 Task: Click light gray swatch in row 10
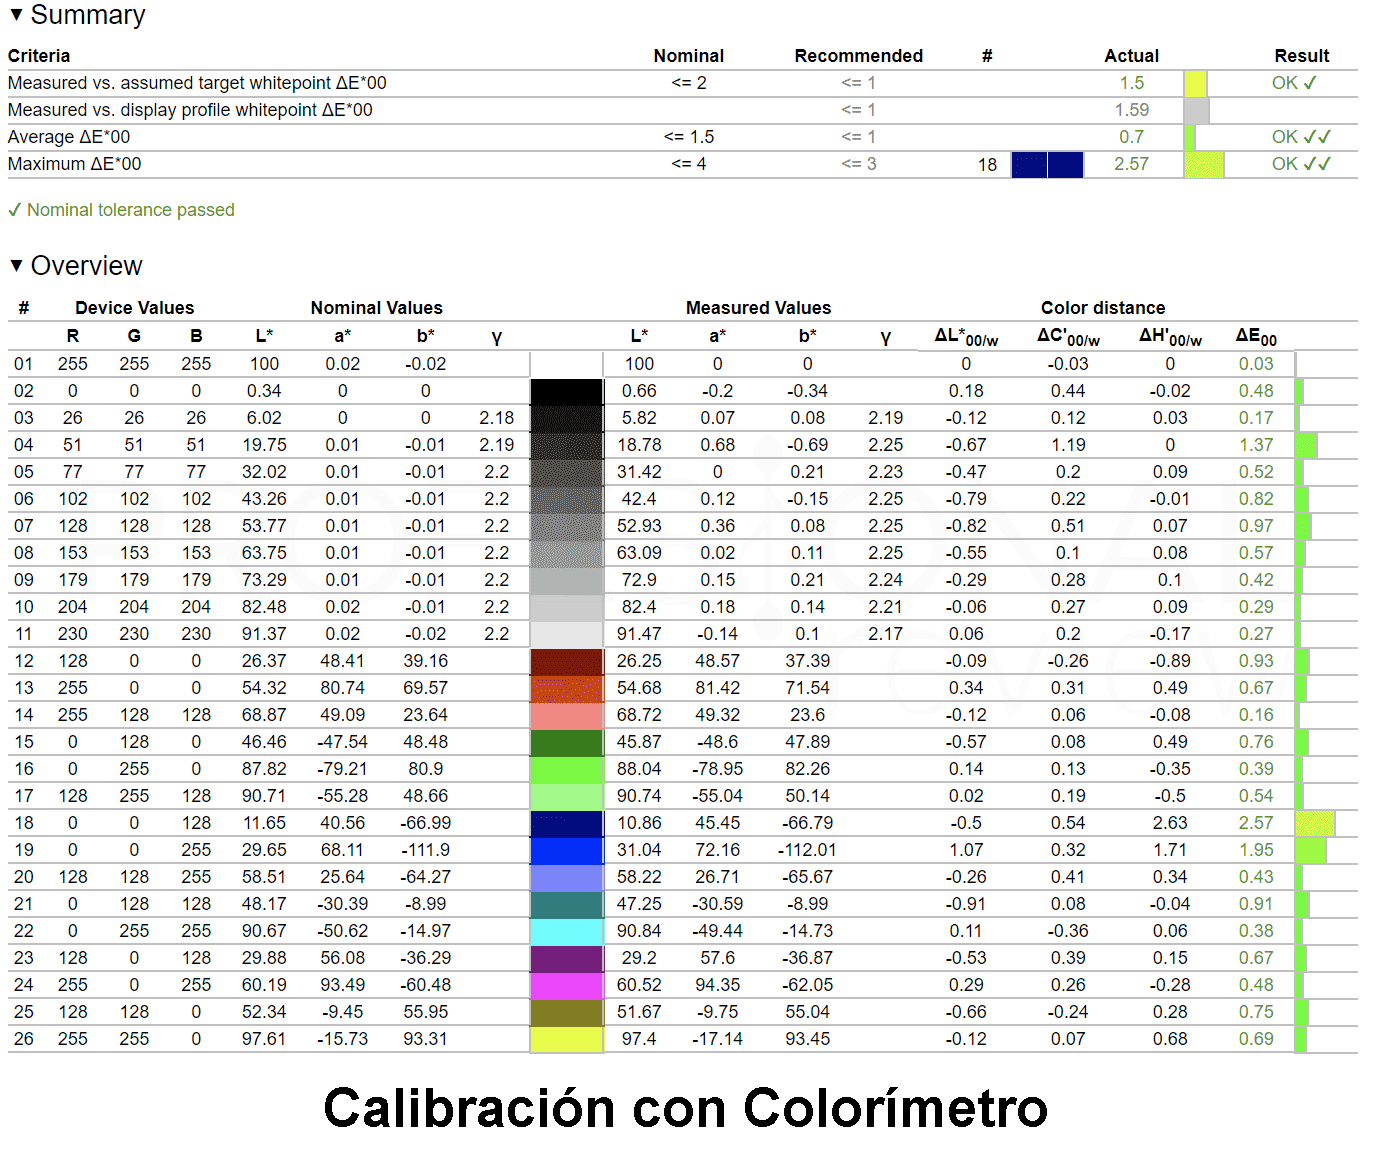click(x=566, y=607)
